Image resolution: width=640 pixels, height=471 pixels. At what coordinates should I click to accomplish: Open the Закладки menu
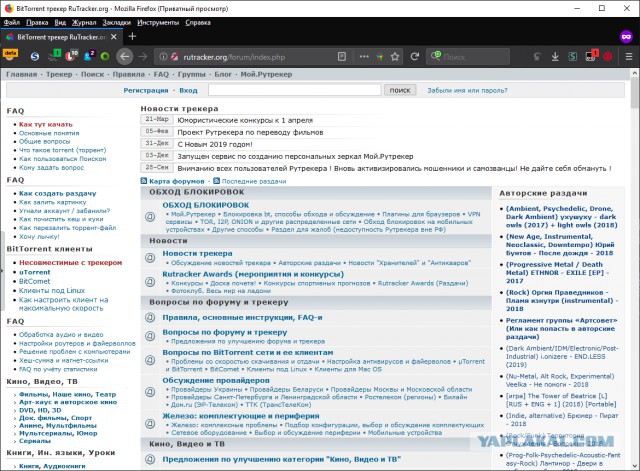tap(117, 22)
